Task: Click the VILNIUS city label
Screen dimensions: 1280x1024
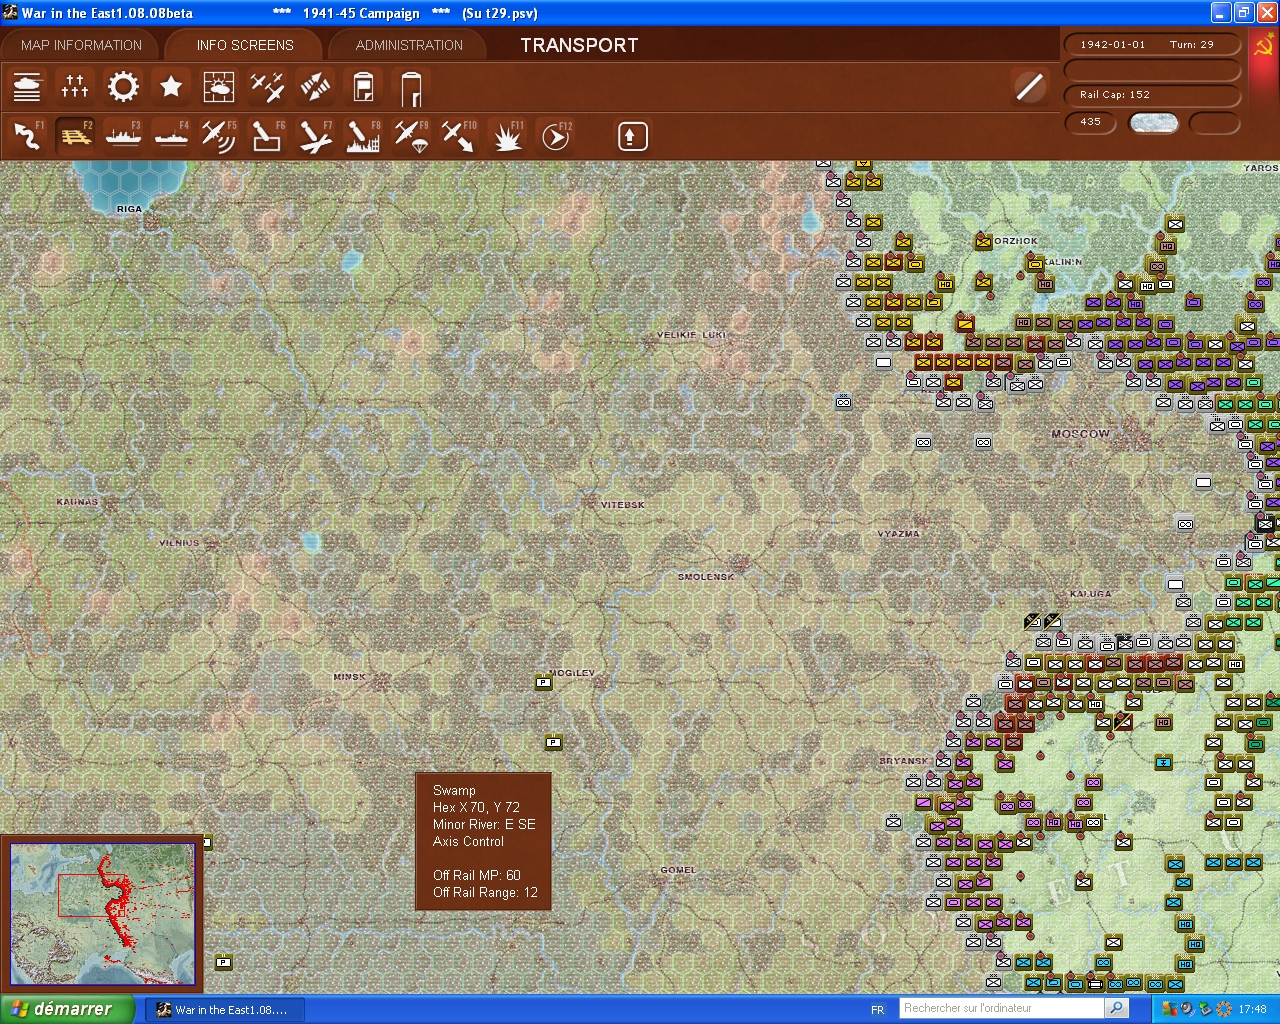Action: (x=179, y=543)
